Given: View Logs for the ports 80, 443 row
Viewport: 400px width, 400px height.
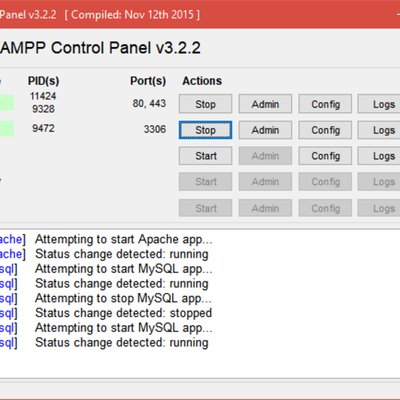Looking at the screenshot, I should point(380,104).
